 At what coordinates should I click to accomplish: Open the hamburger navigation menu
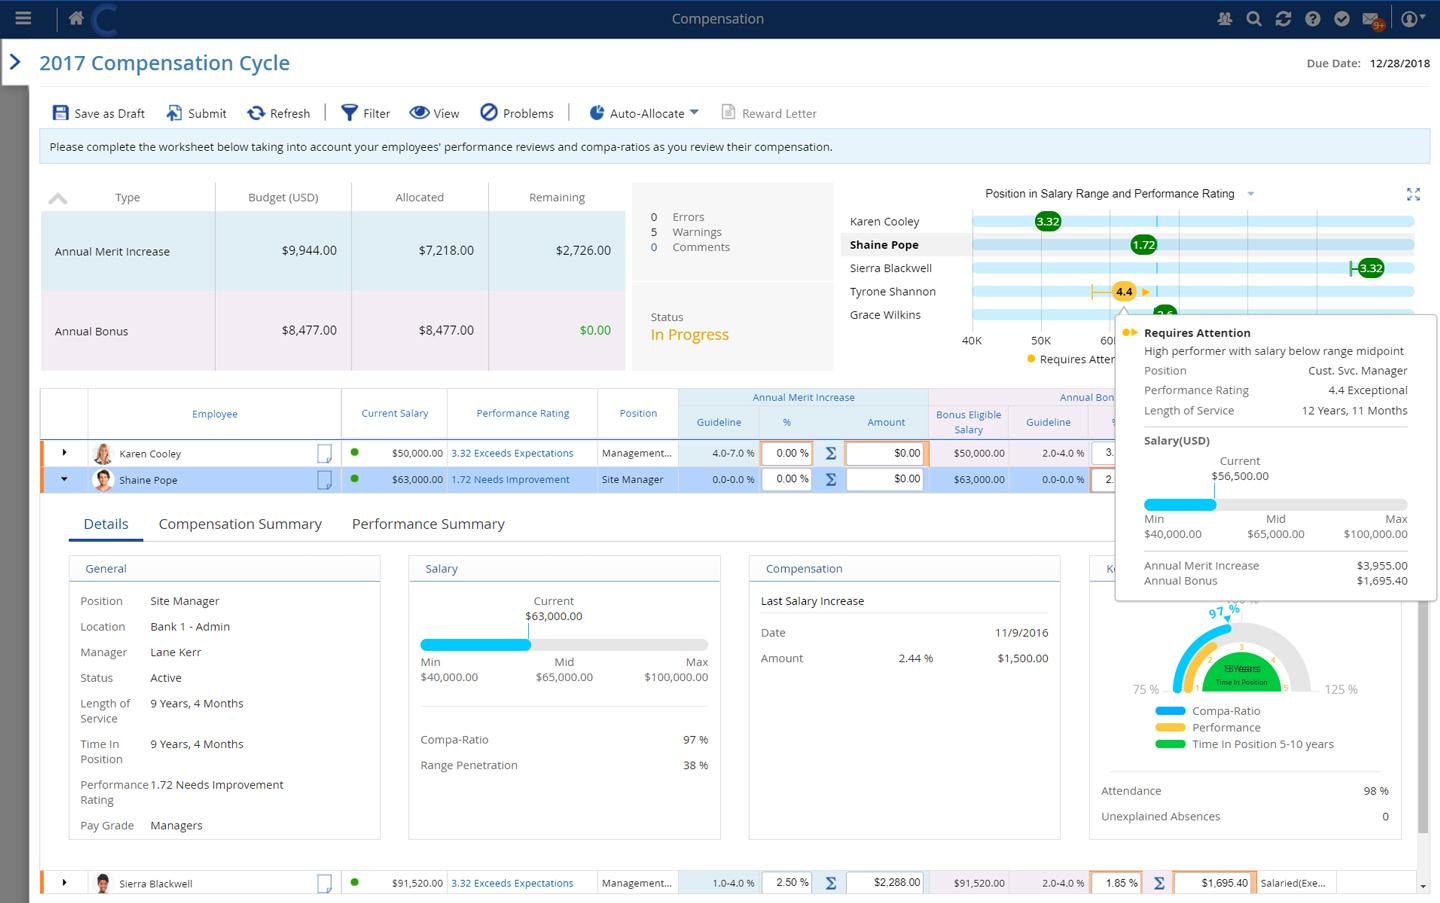[x=23, y=18]
